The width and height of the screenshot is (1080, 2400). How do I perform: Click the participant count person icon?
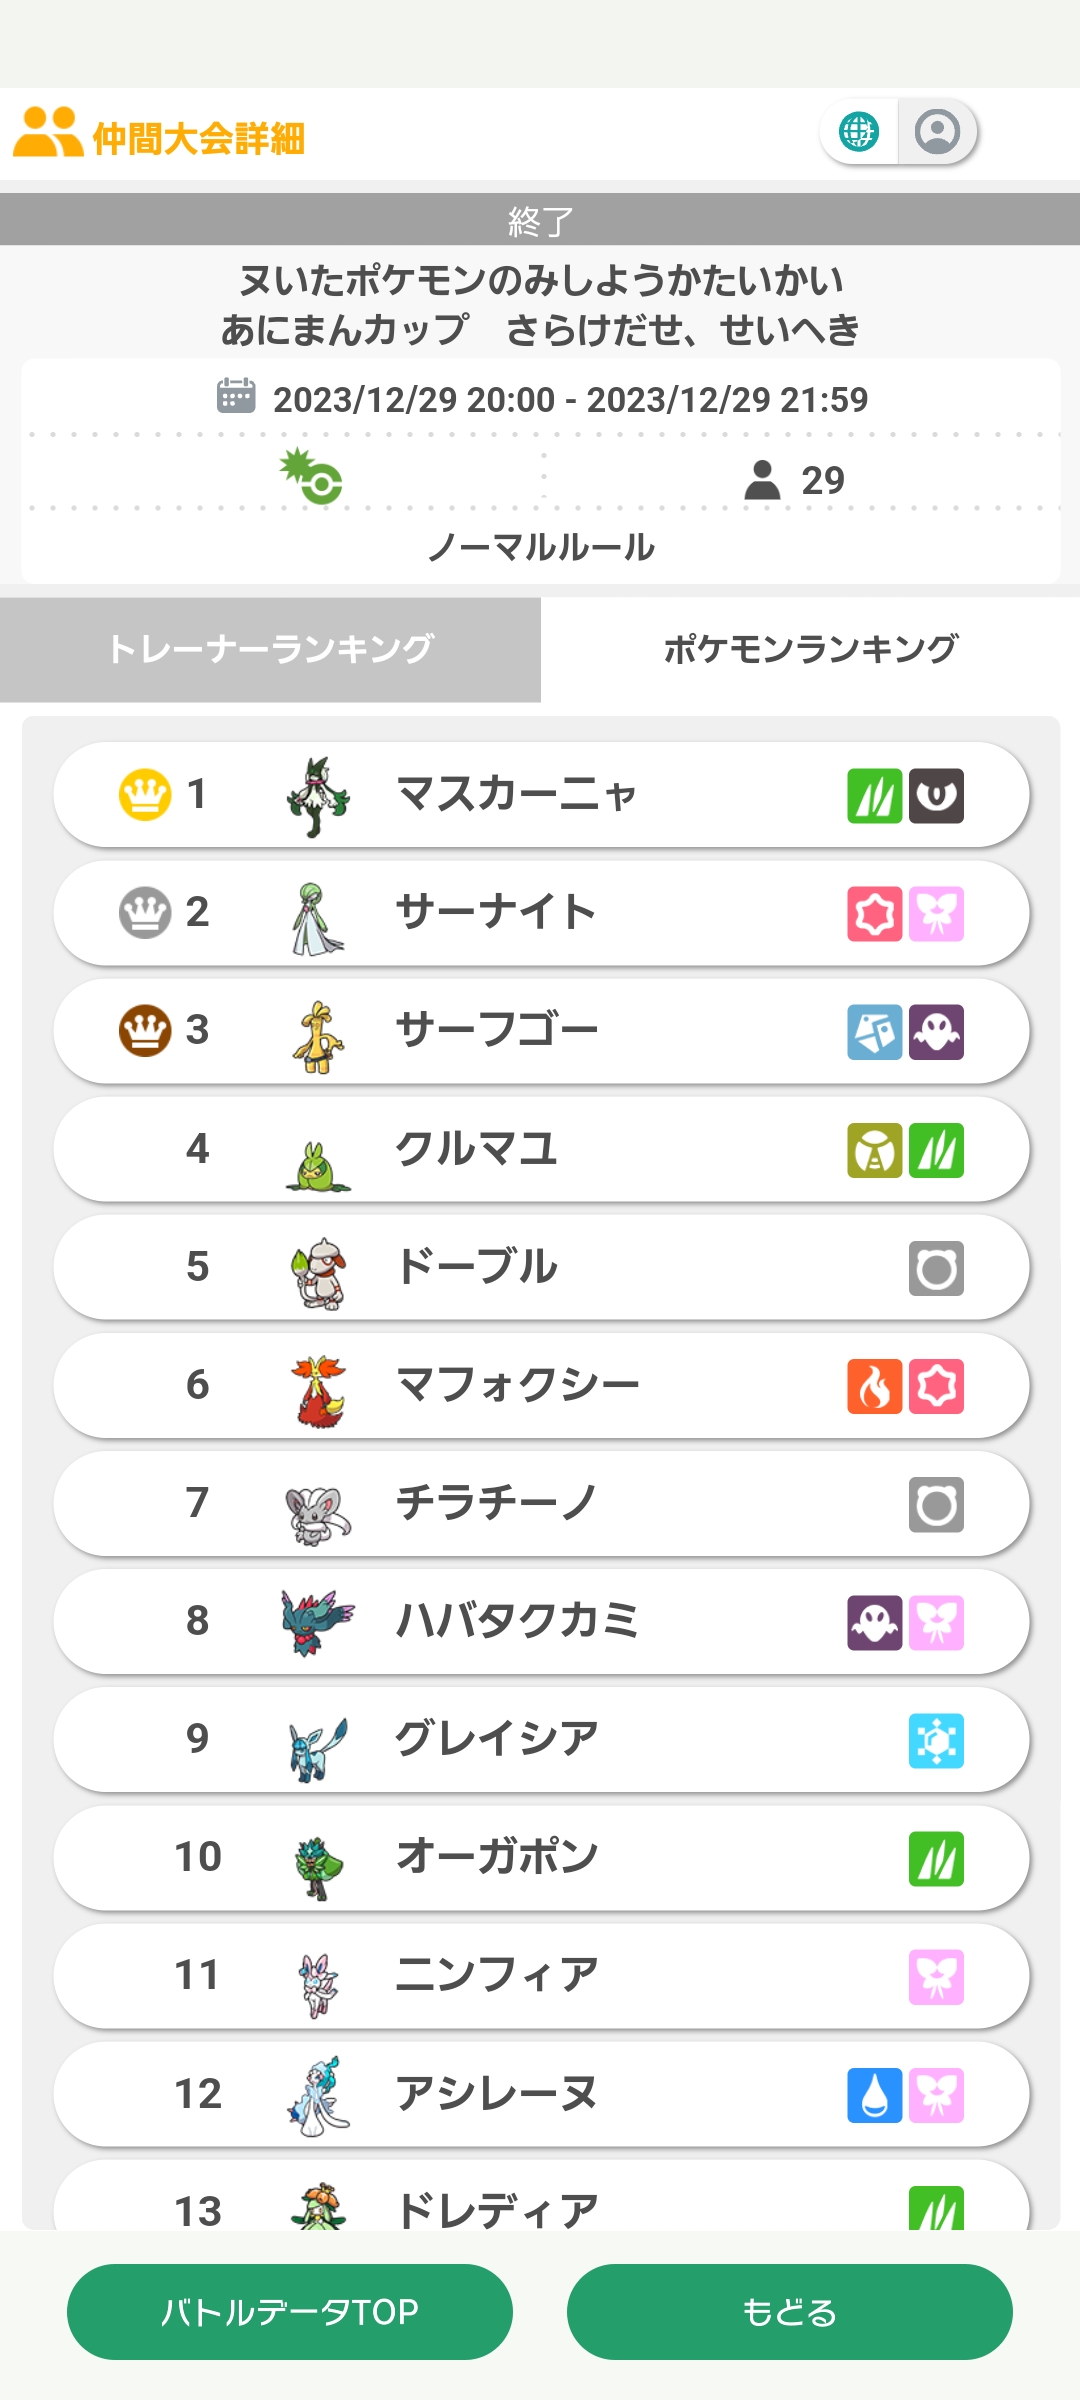point(762,480)
